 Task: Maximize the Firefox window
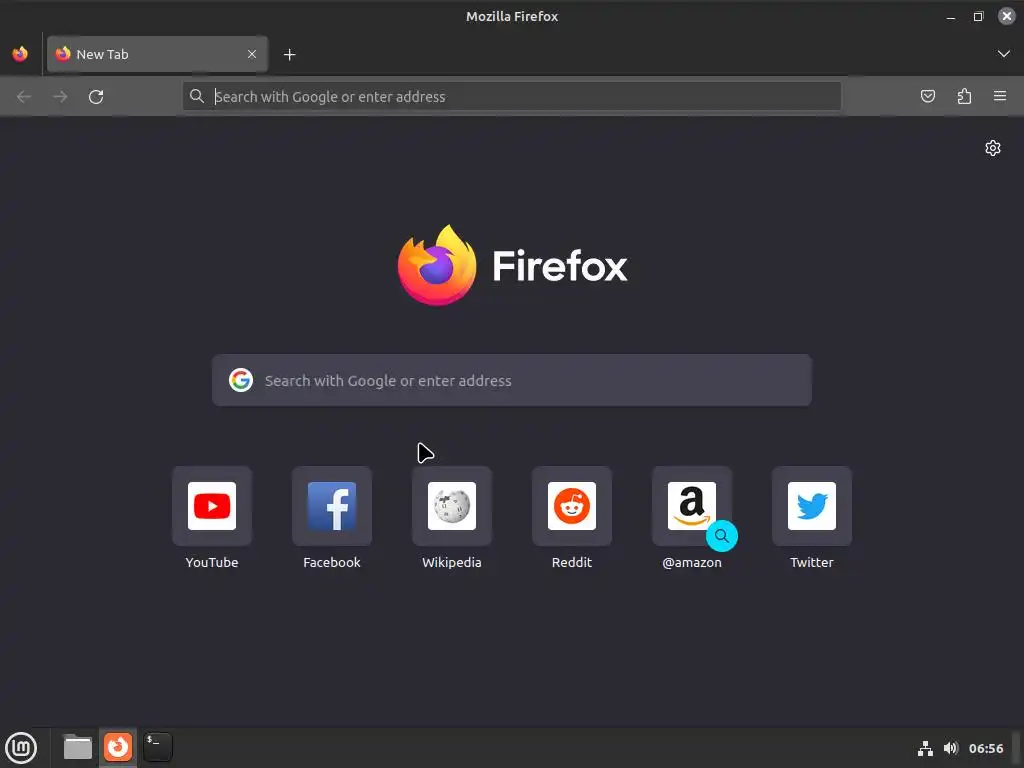point(978,16)
